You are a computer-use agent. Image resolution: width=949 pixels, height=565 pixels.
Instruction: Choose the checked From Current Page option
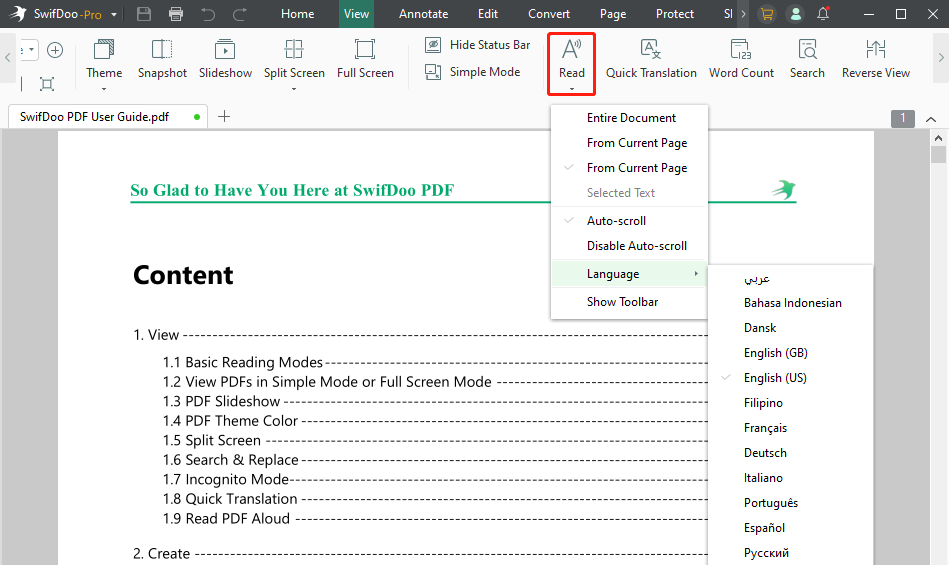[629, 168]
